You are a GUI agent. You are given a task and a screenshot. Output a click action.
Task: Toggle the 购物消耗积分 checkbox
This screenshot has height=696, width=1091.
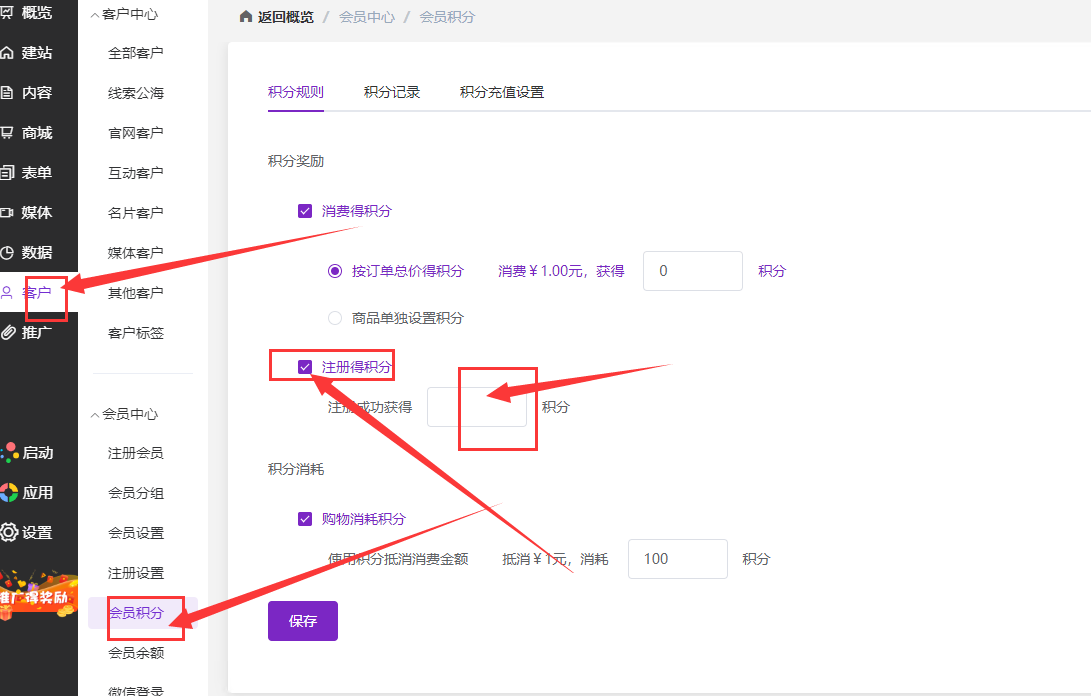coord(305,519)
